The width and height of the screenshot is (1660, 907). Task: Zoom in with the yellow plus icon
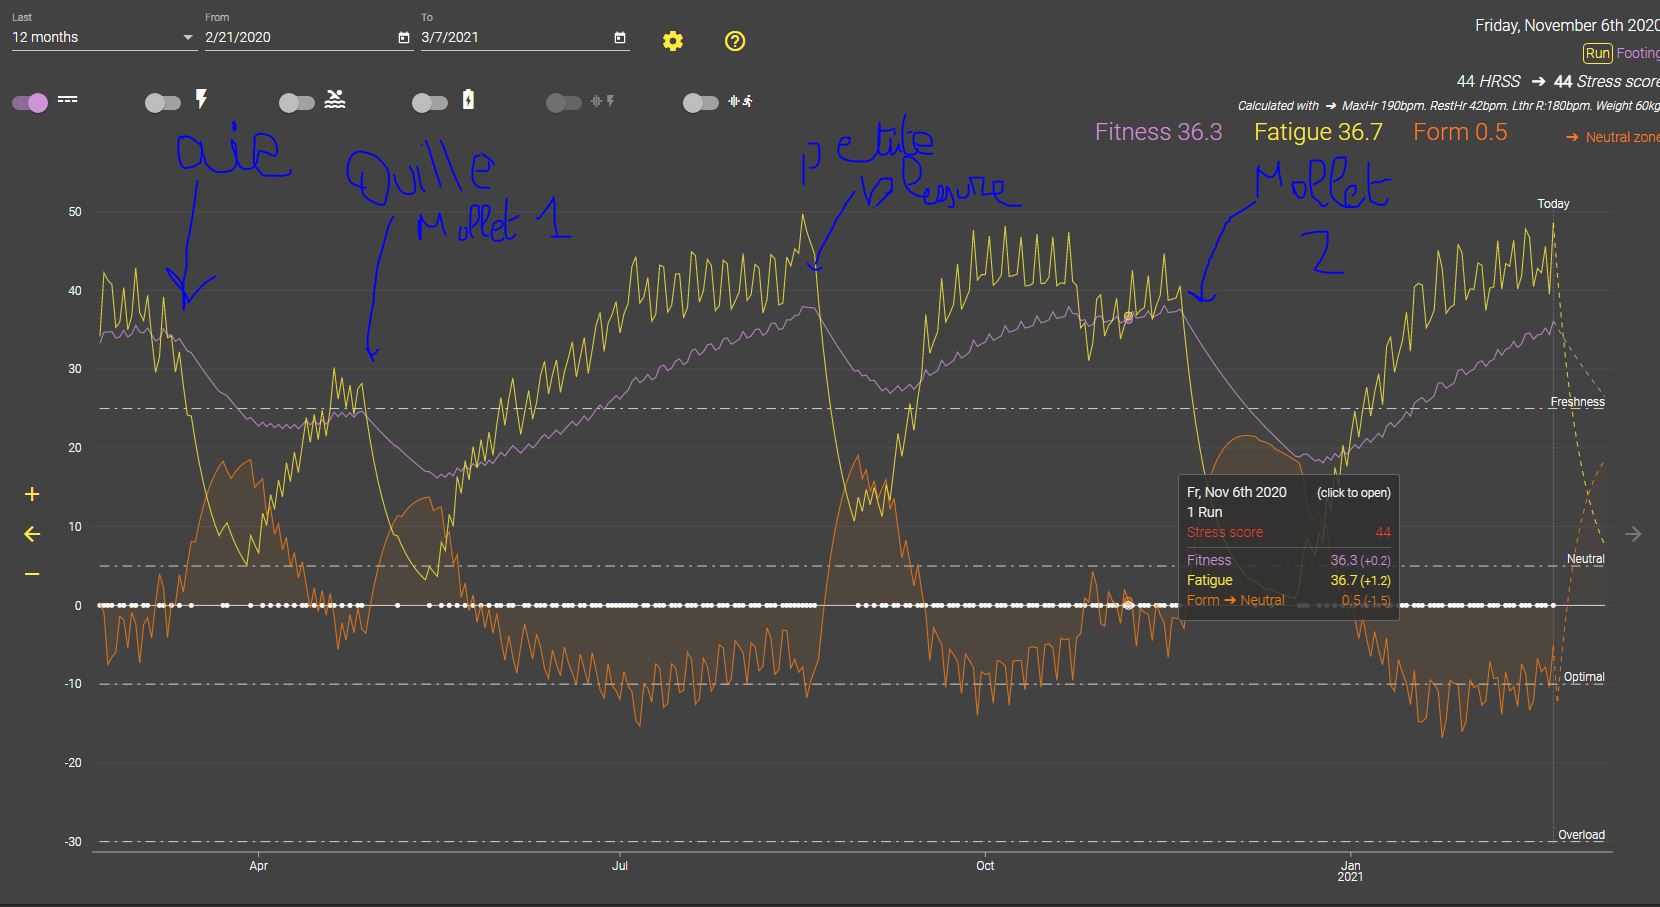32,494
